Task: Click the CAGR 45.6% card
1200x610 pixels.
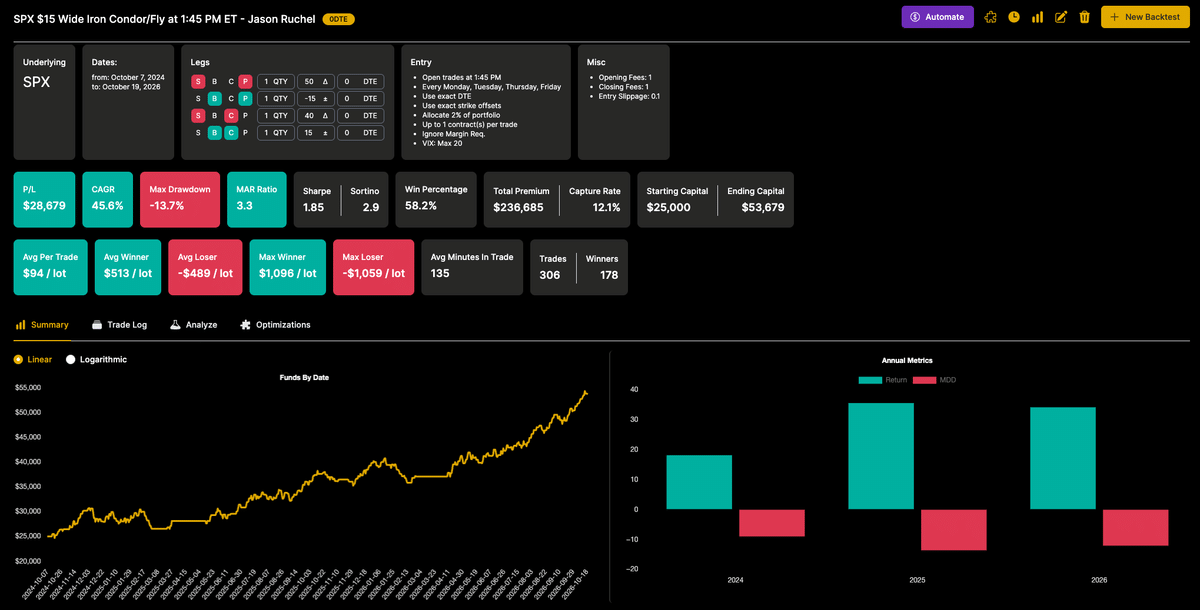Action: [107, 199]
